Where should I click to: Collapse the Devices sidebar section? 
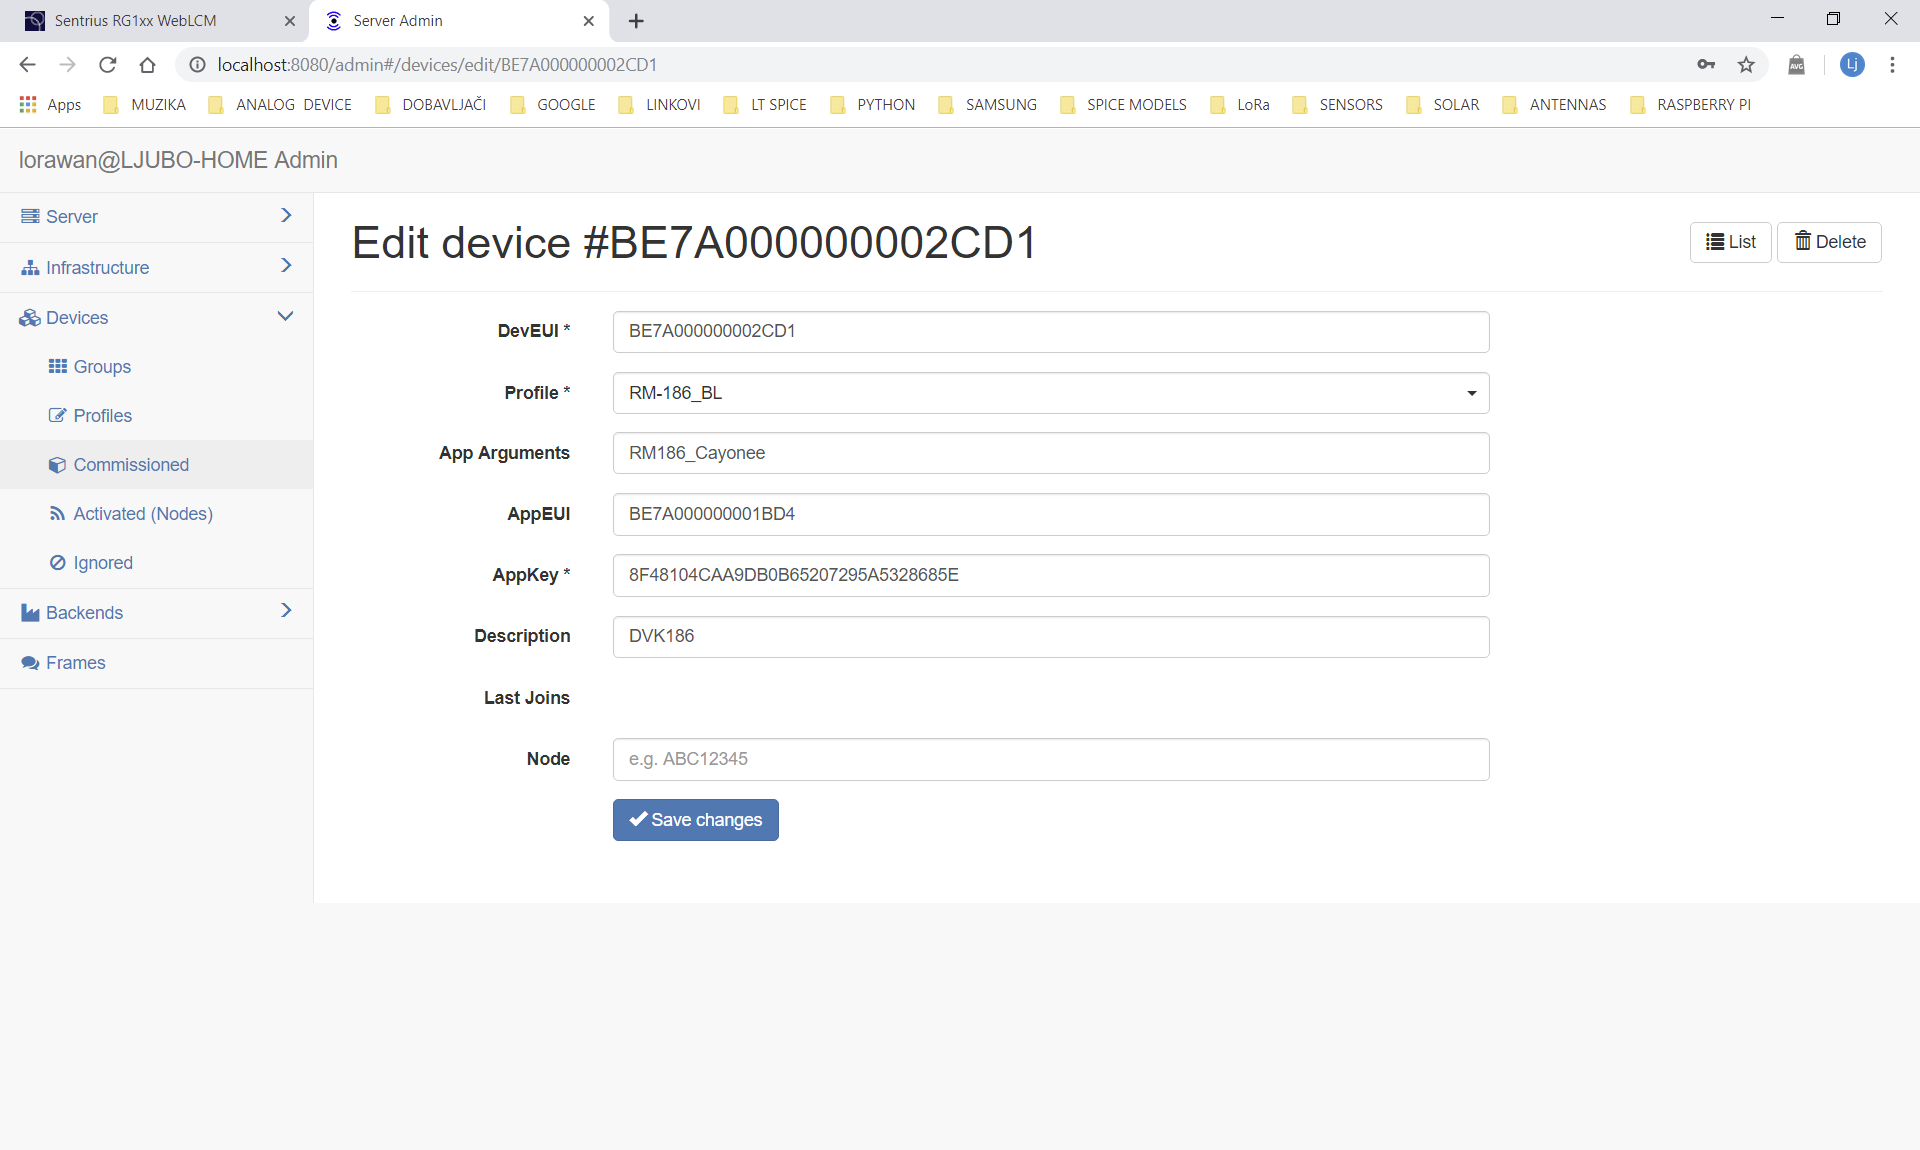156,318
